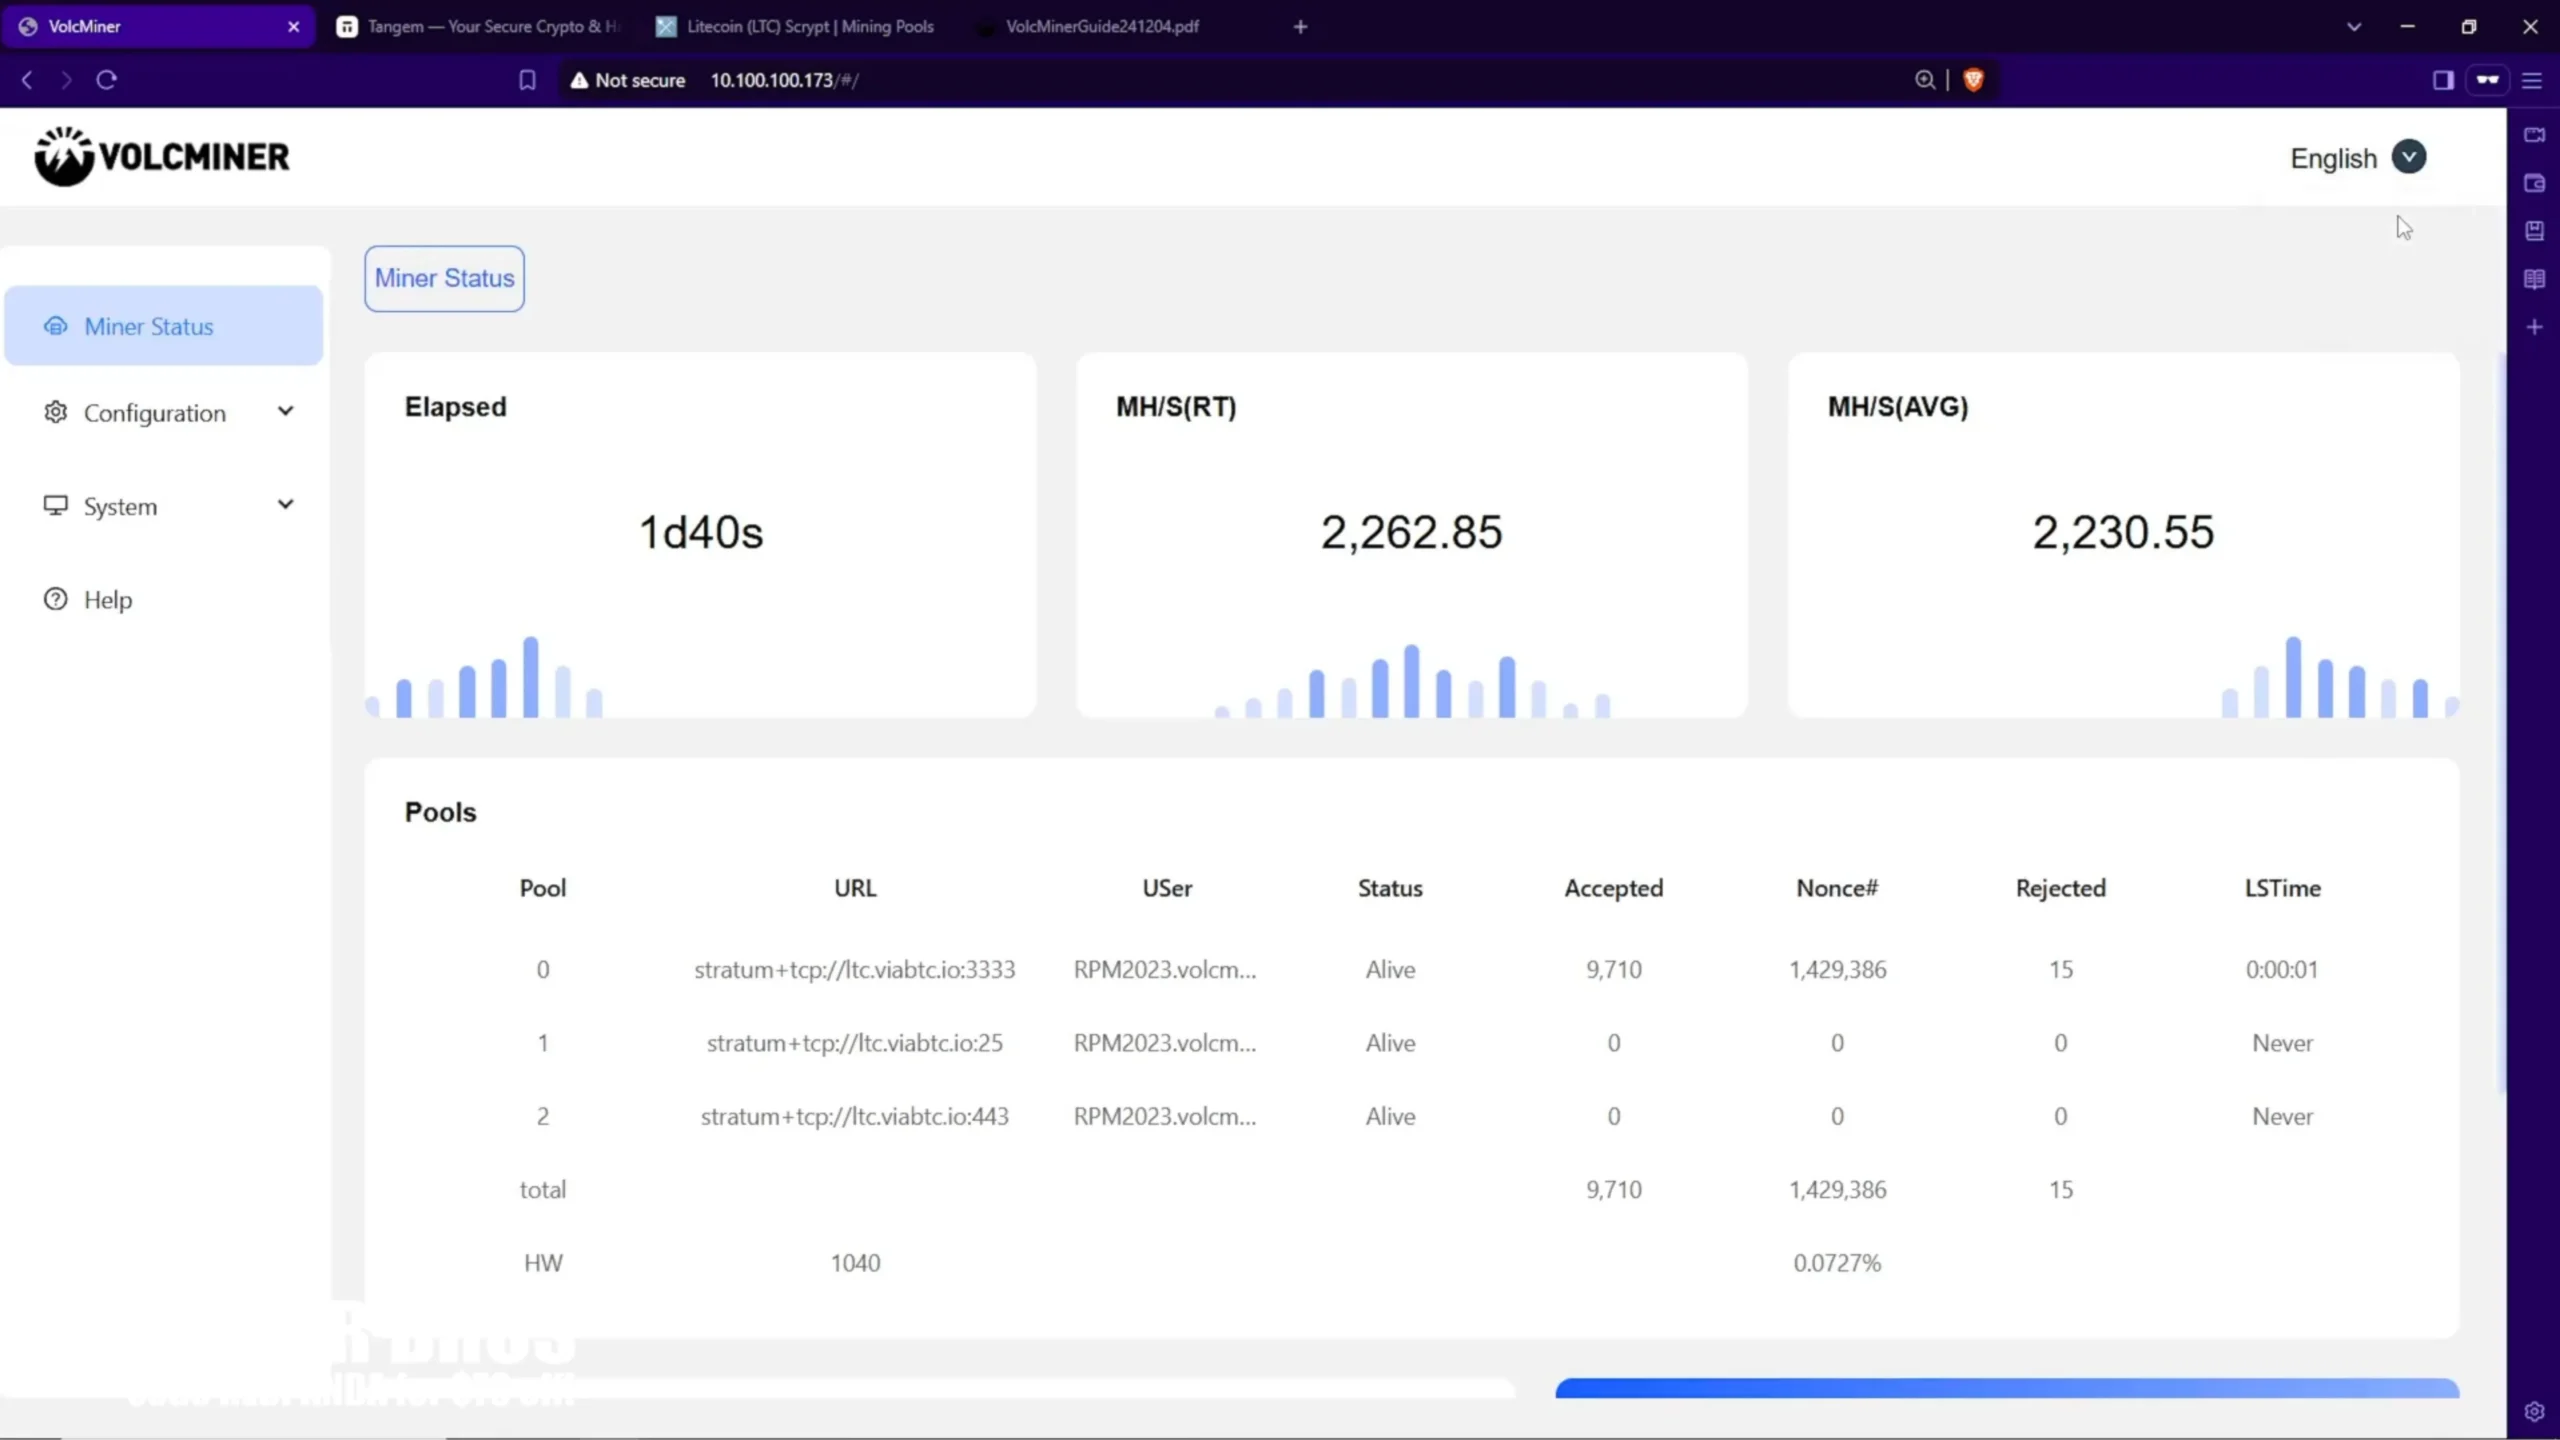Click the Rejected column header

point(2060,888)
